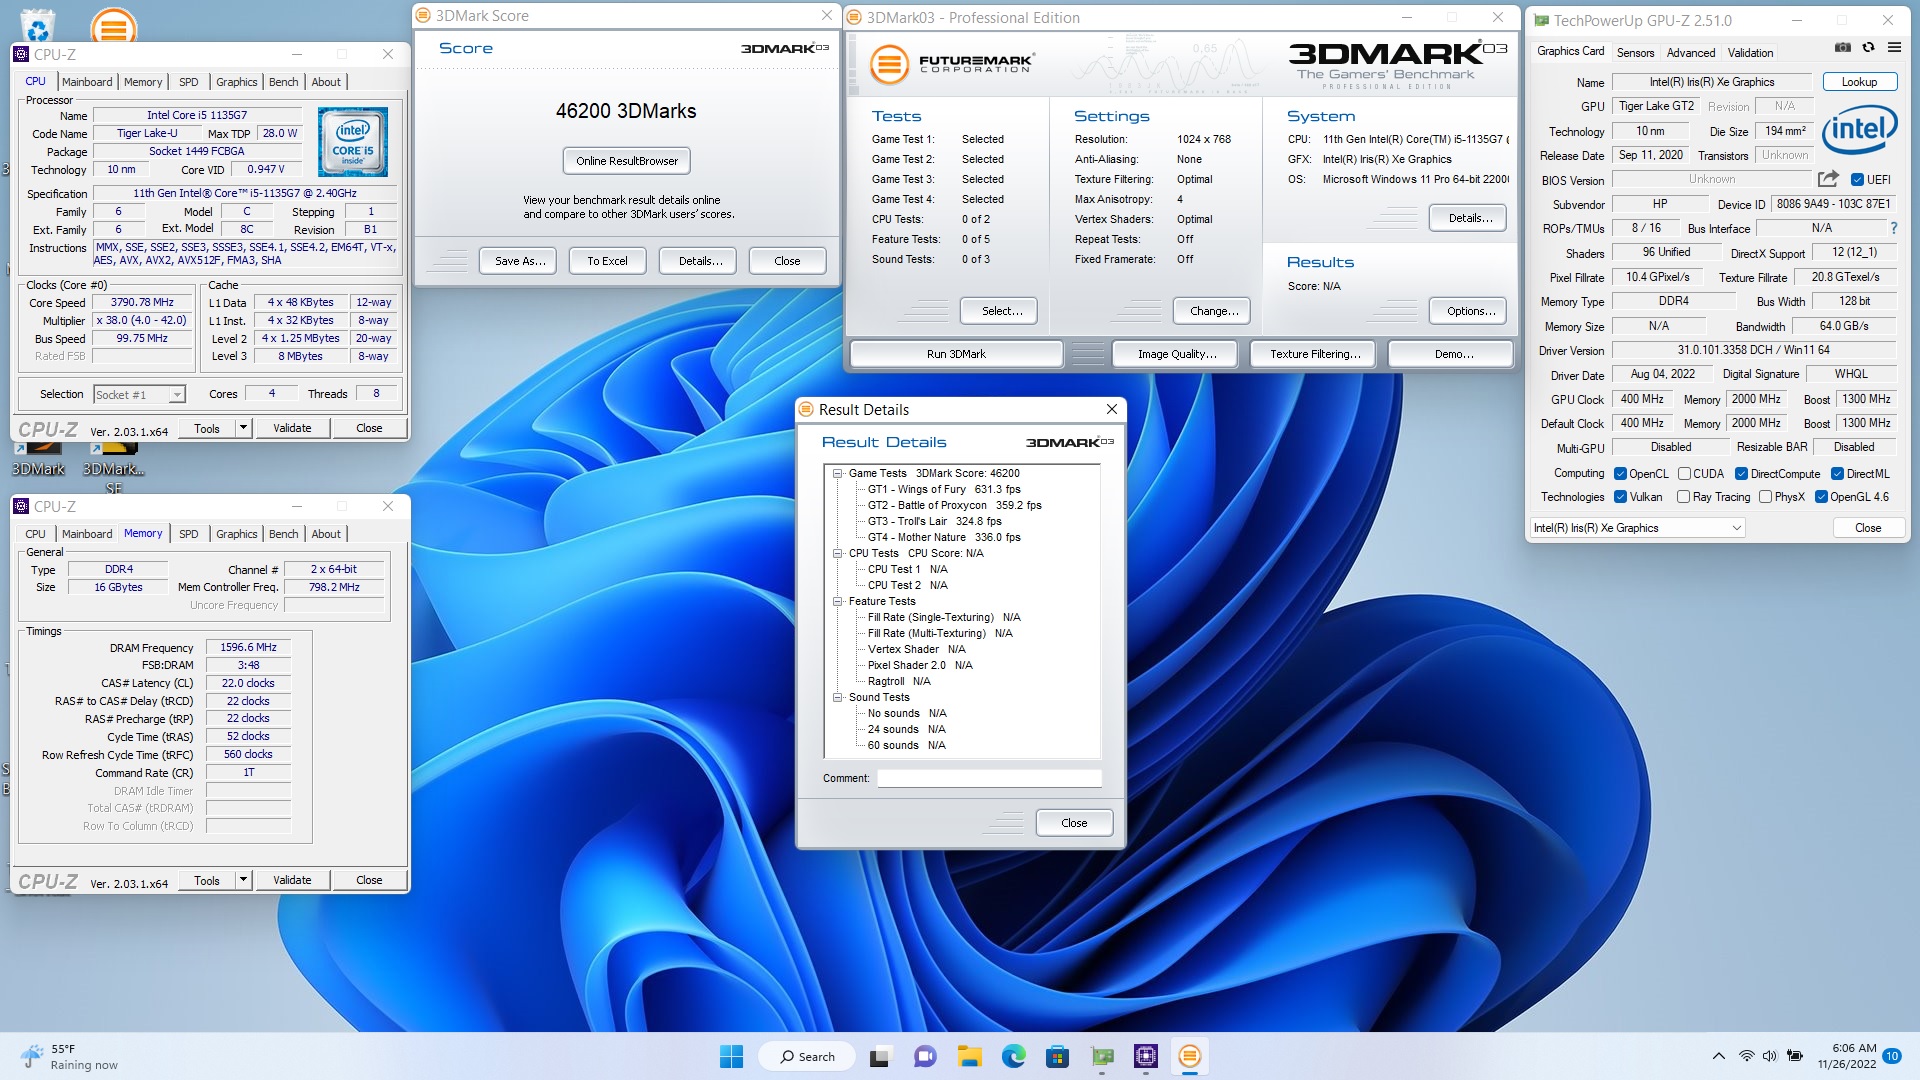Click the Texture Filtering button in 3DMark03
Image resolution: width=1920 pixels, height=1080 pixels.
coord(1315,354)
